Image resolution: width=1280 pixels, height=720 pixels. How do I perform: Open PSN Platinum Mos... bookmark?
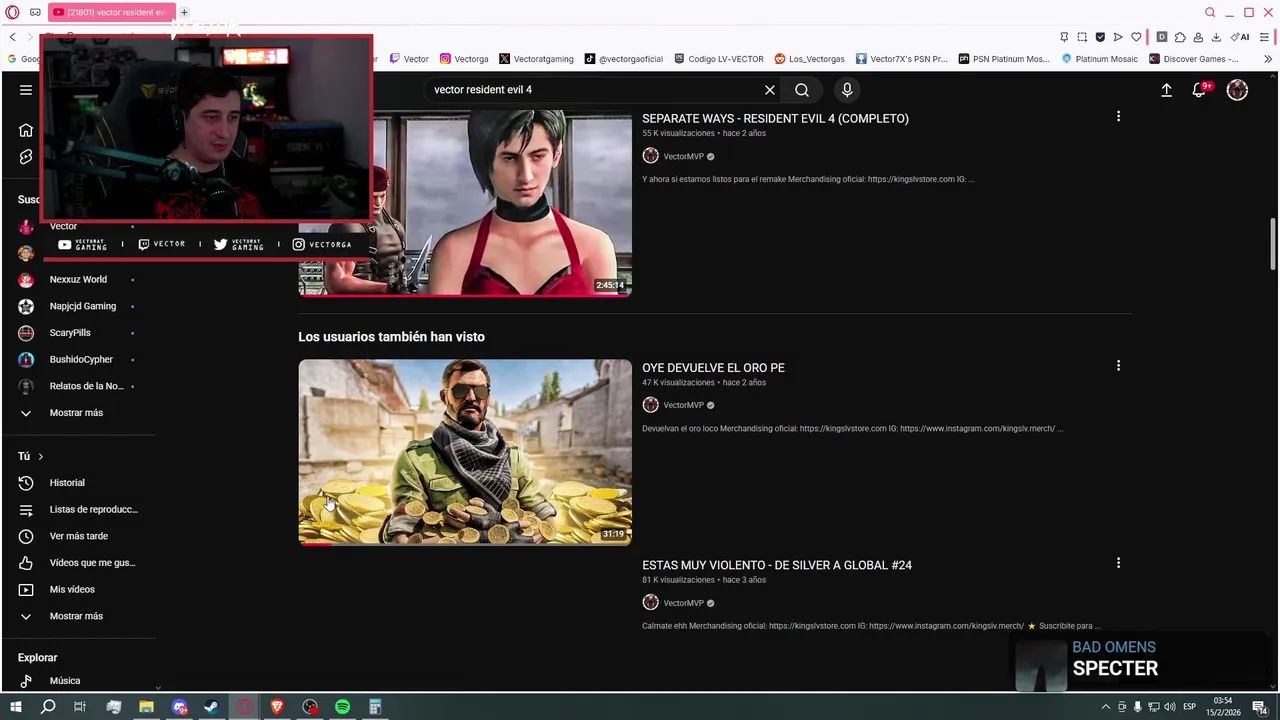[x=1003, y=59]
